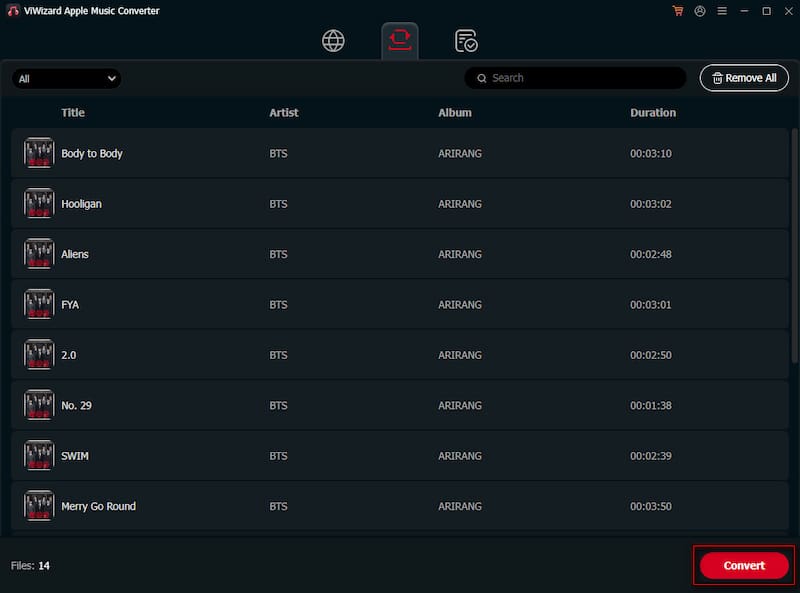This screenshot has width=800, height=593.
Task: Select FYA album thumbnail
Action: point(39,304)
